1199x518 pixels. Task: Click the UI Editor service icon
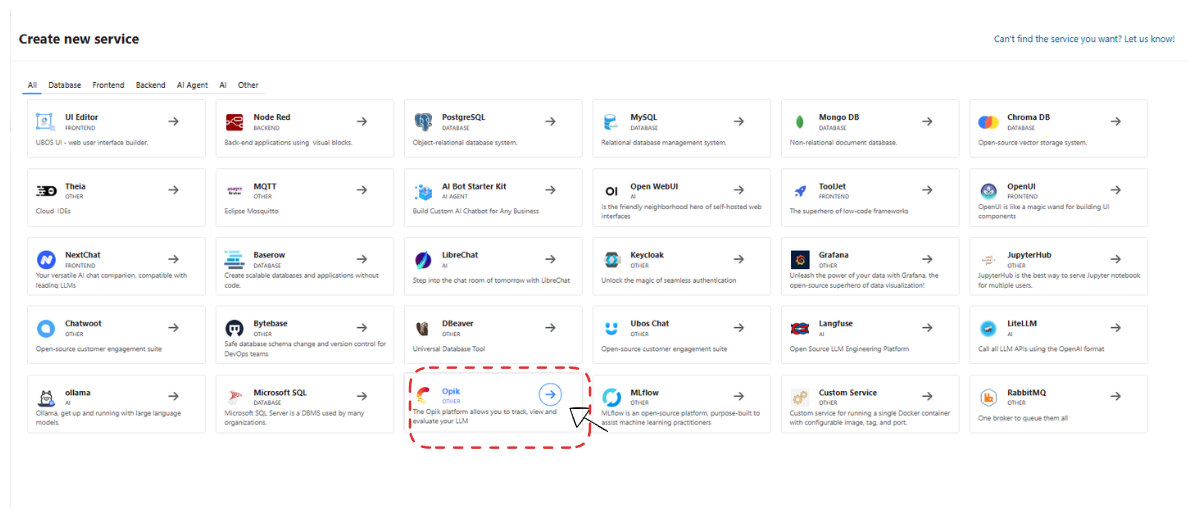pyautogui.click(x=45, y=122)
